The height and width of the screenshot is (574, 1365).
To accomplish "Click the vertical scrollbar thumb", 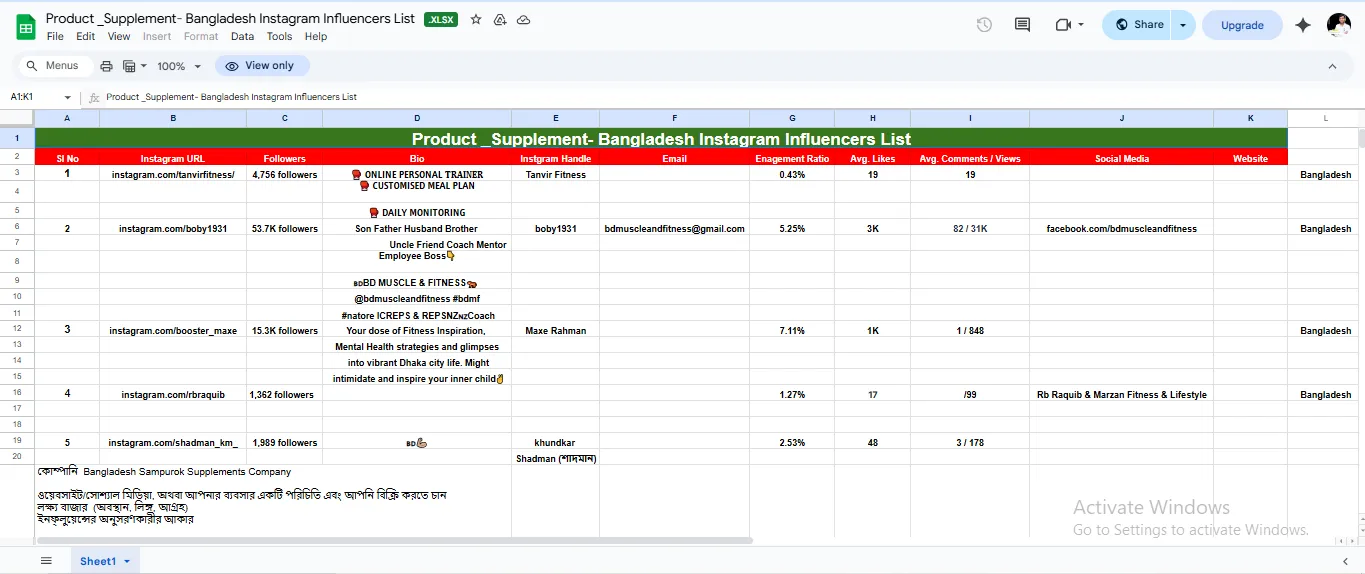I will pyautogui.click(x=1359, y=139).
